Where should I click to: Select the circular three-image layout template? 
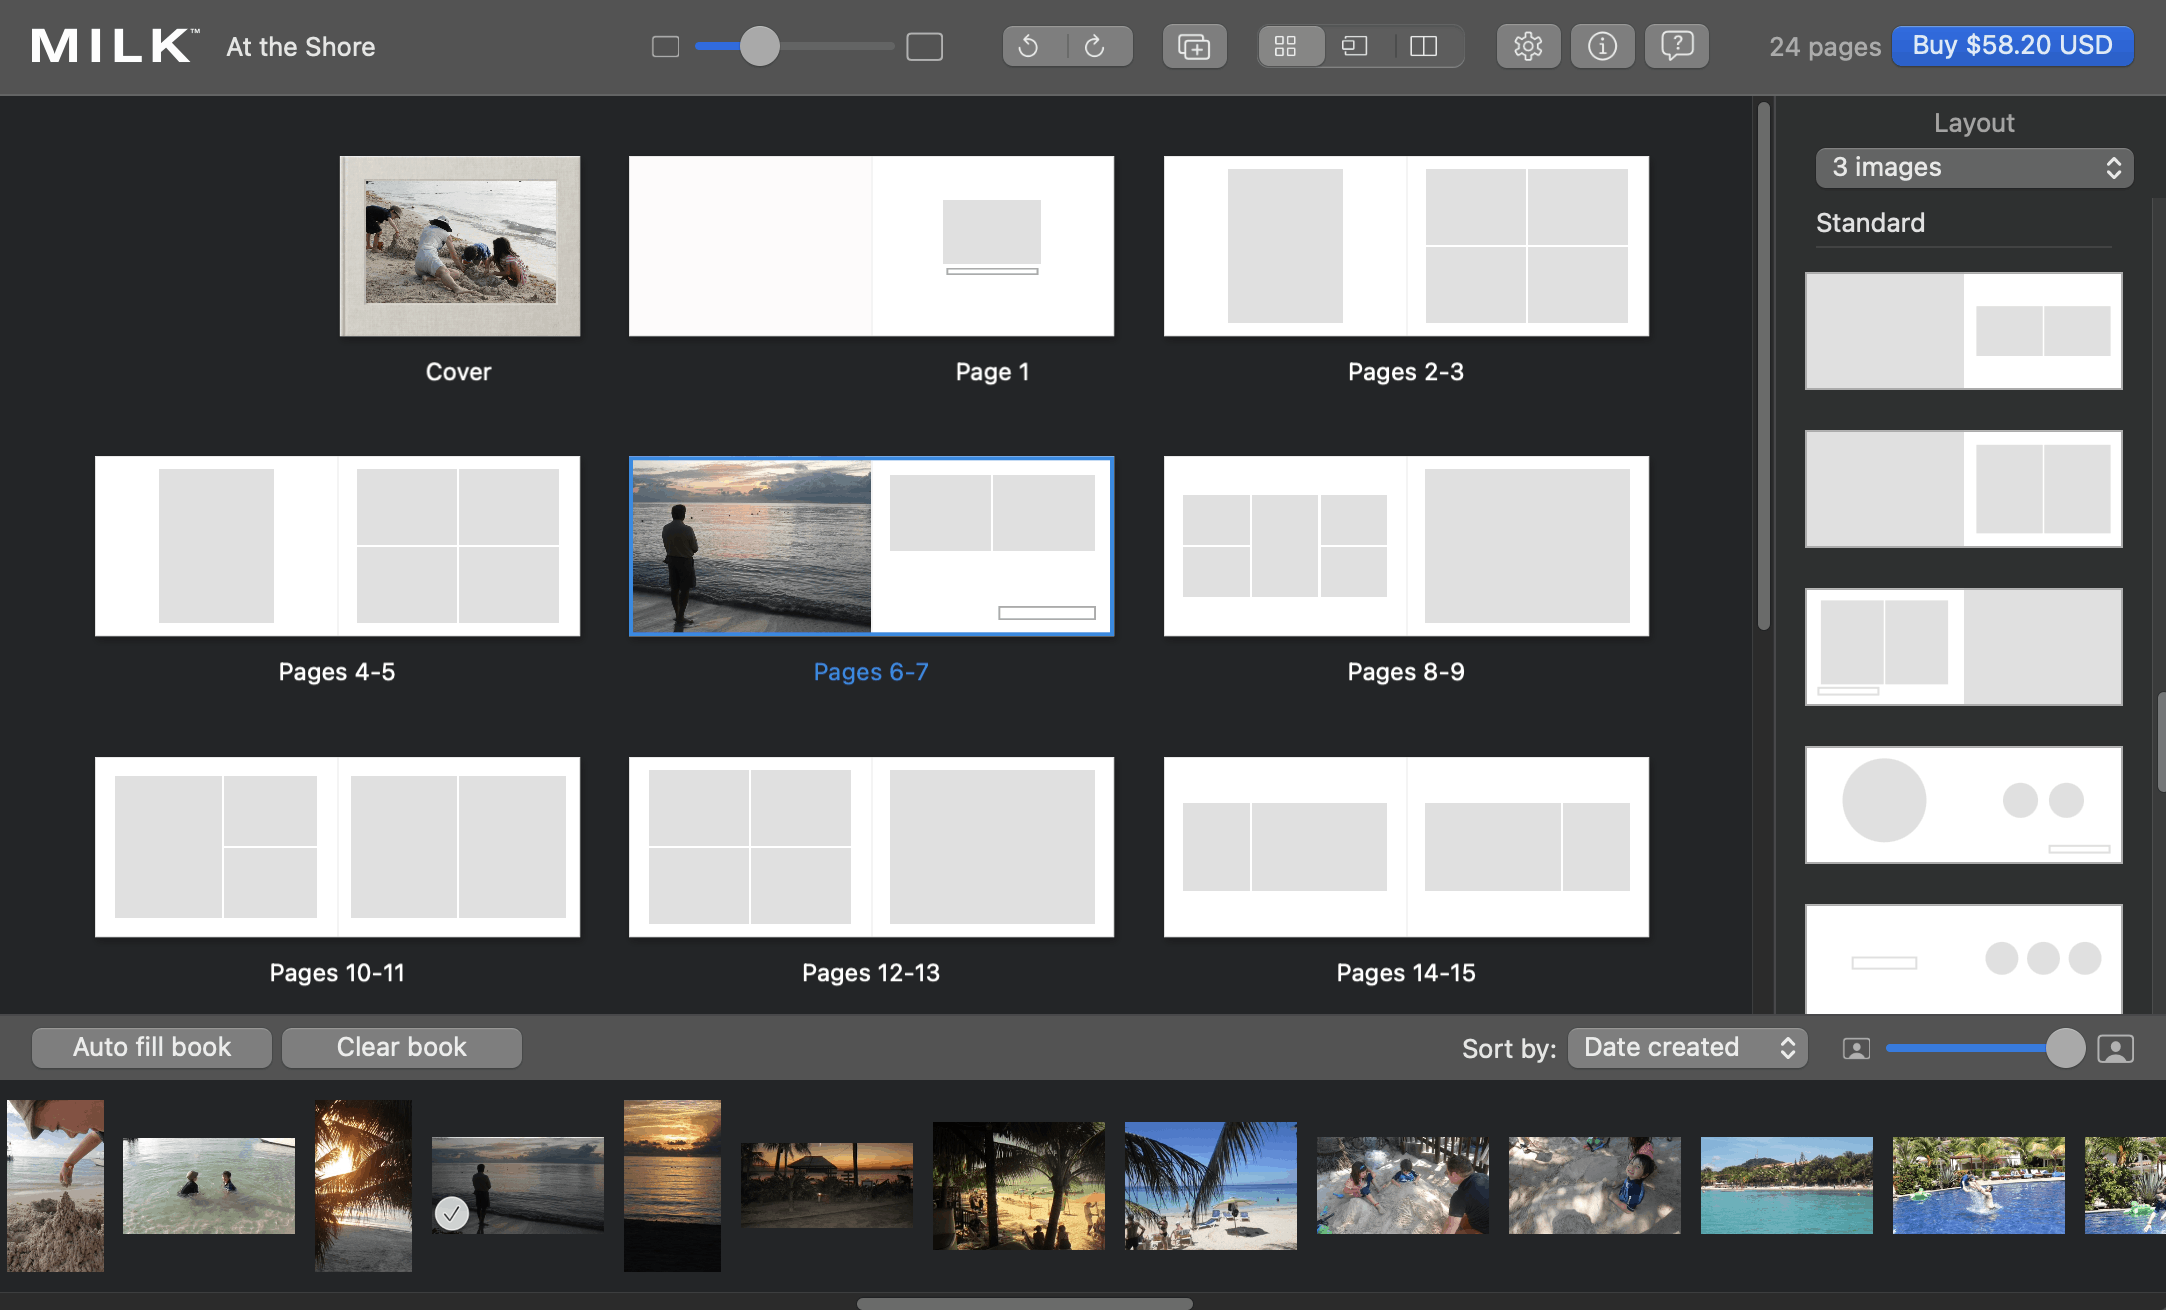(x=1963, y=804)
